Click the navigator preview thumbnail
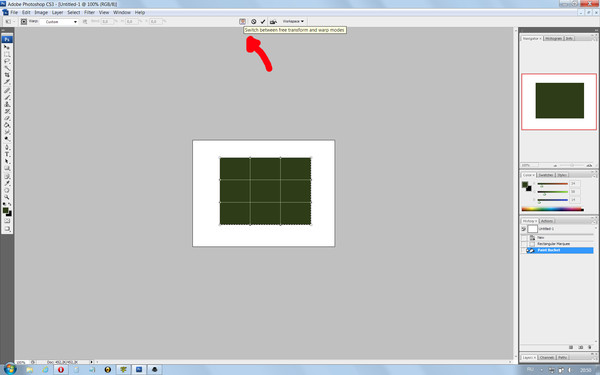This screenshot has width=600, height=375. [559, 101]
